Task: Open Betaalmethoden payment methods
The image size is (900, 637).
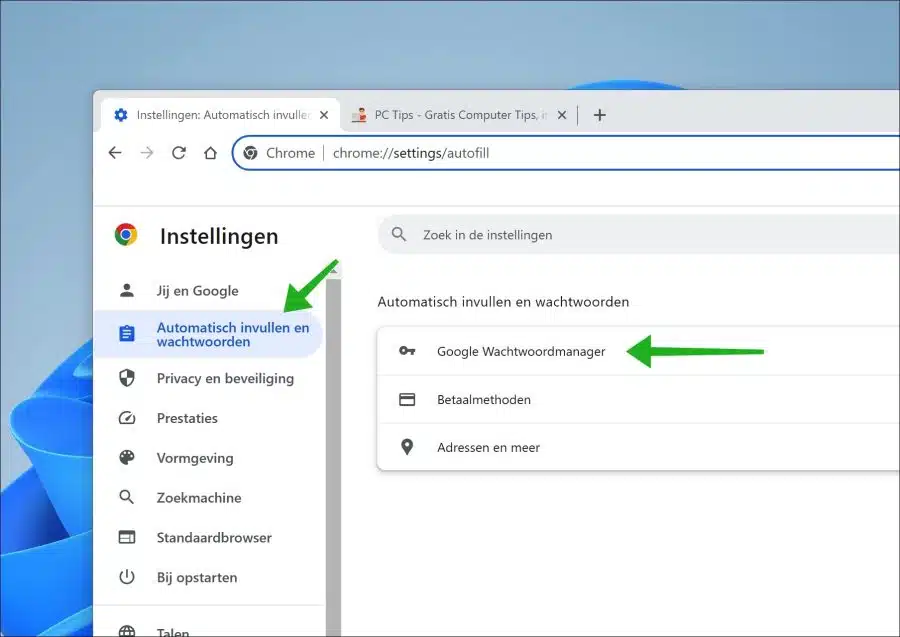Action: click(x=638, y=399)
